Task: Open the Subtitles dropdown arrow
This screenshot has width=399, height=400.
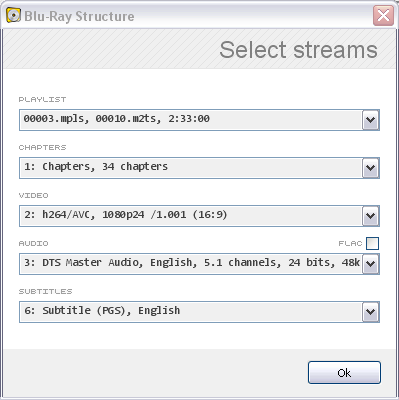Action: tap(371, 312)
